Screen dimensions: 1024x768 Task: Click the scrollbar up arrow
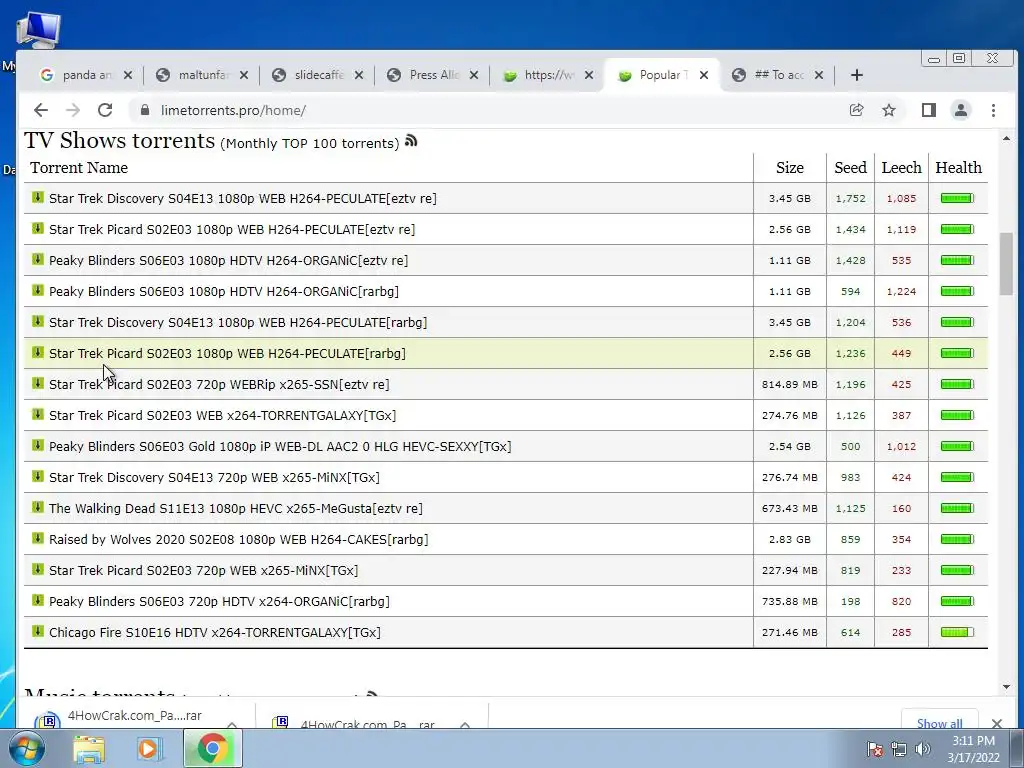click(x=1006, y=138)
